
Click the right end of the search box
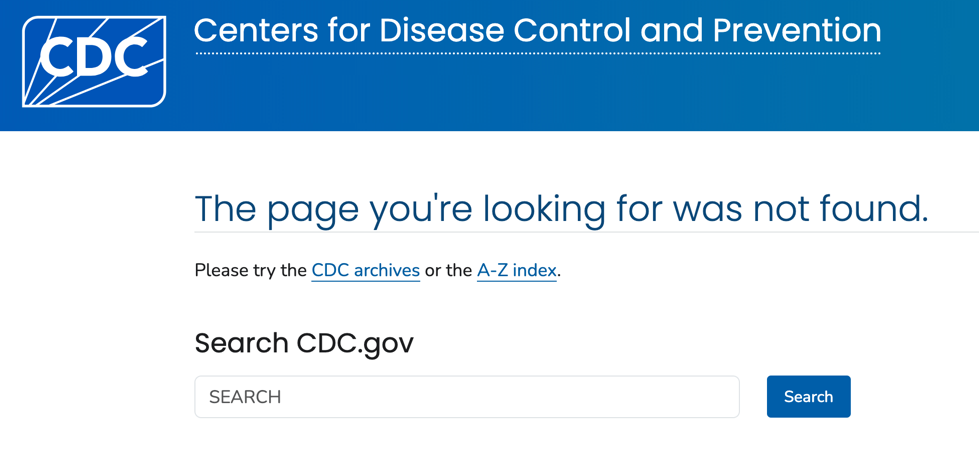[720, 397]
